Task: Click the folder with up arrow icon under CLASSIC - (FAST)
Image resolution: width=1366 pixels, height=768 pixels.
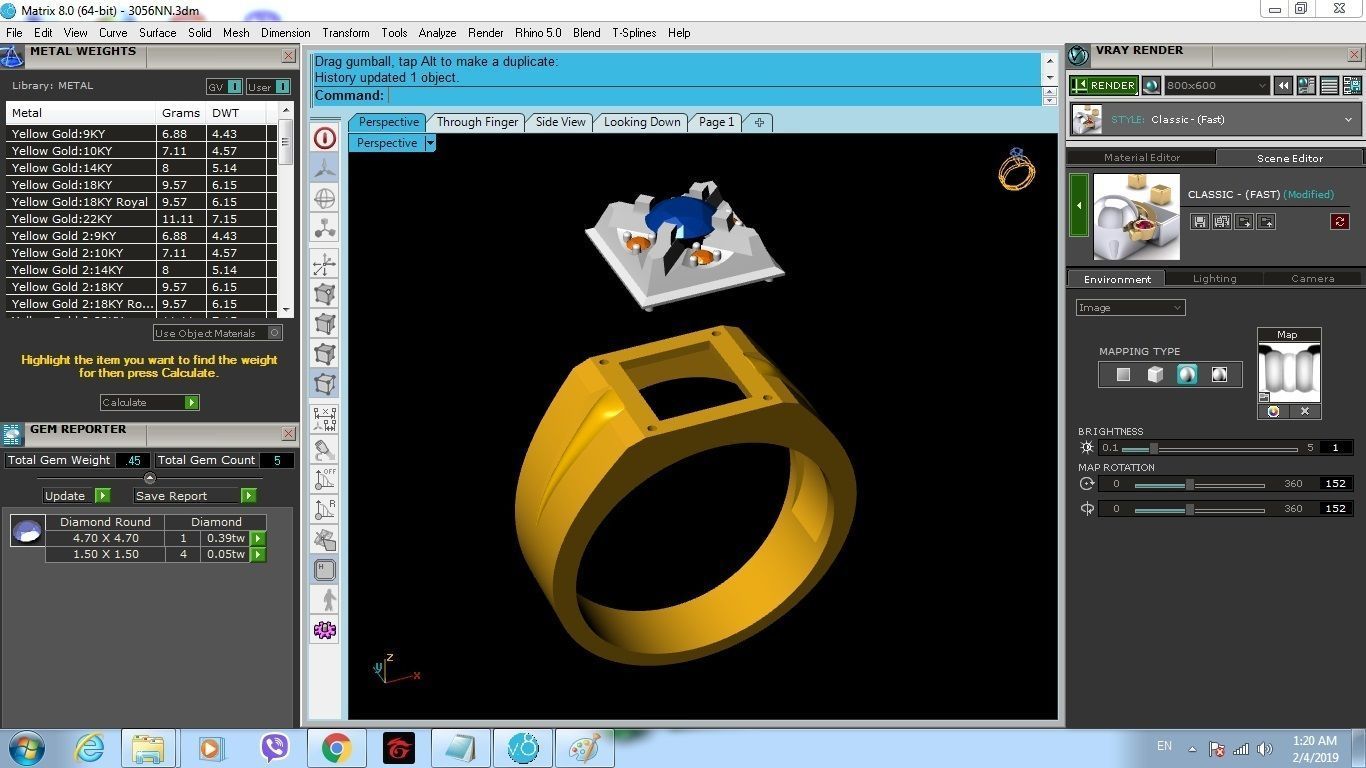Action: tap(1267, 221)
